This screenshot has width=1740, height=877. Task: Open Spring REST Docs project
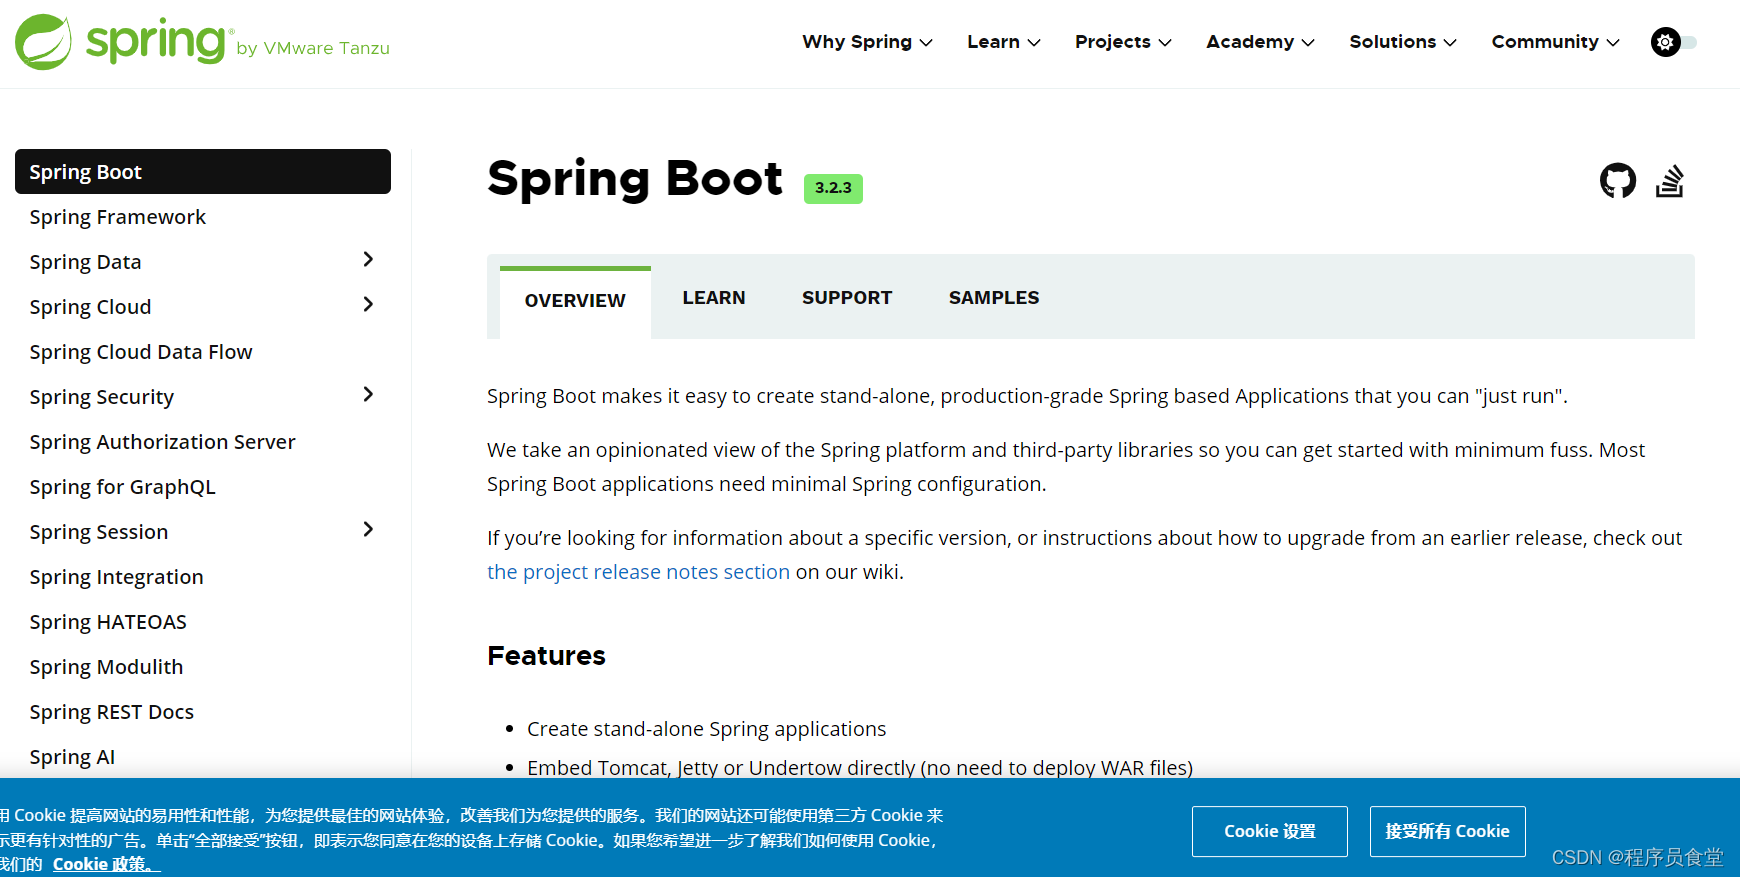pyautogui.click(x=111, y=712)
